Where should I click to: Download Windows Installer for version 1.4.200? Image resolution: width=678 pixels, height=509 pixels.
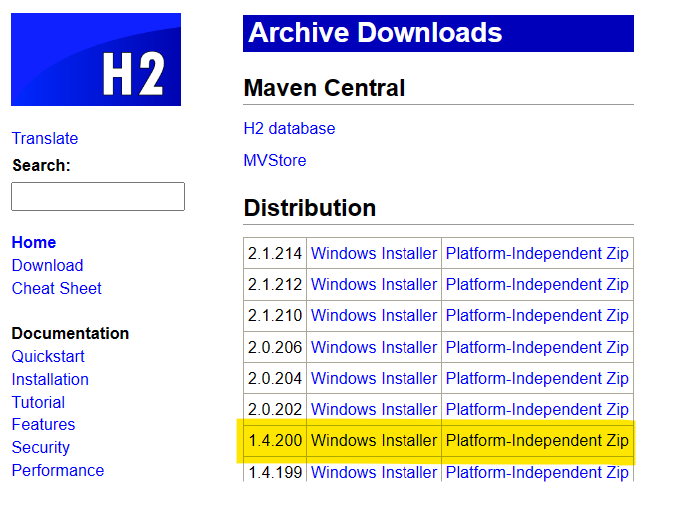tap(374, 440)
